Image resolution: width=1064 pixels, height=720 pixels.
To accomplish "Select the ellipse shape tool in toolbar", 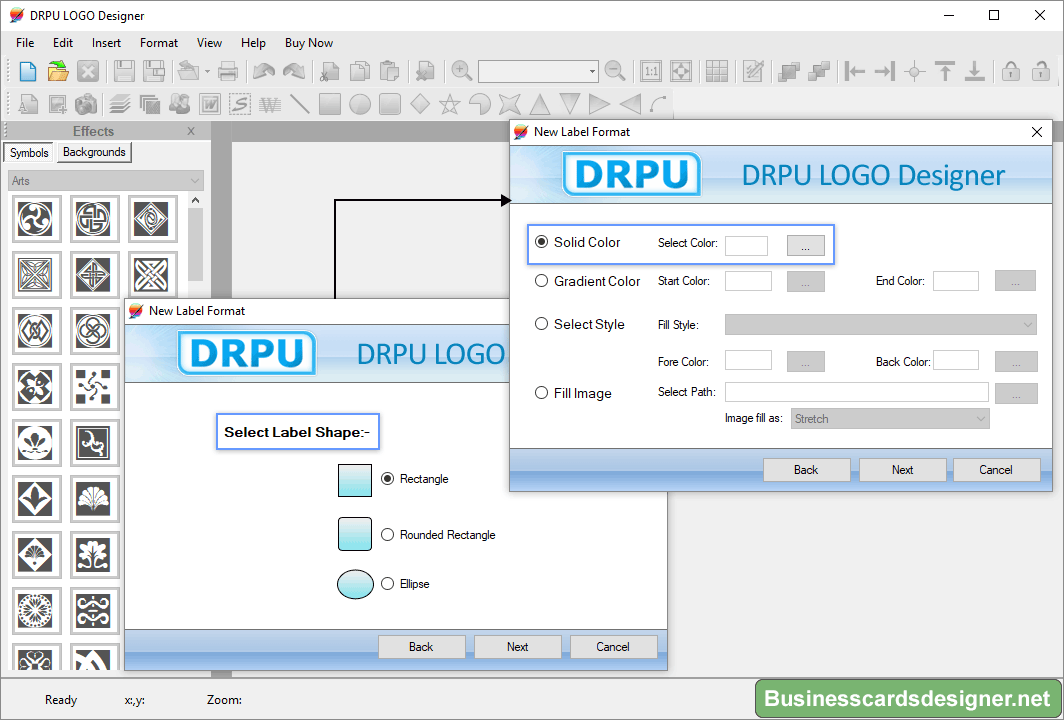I will [360, 104].
